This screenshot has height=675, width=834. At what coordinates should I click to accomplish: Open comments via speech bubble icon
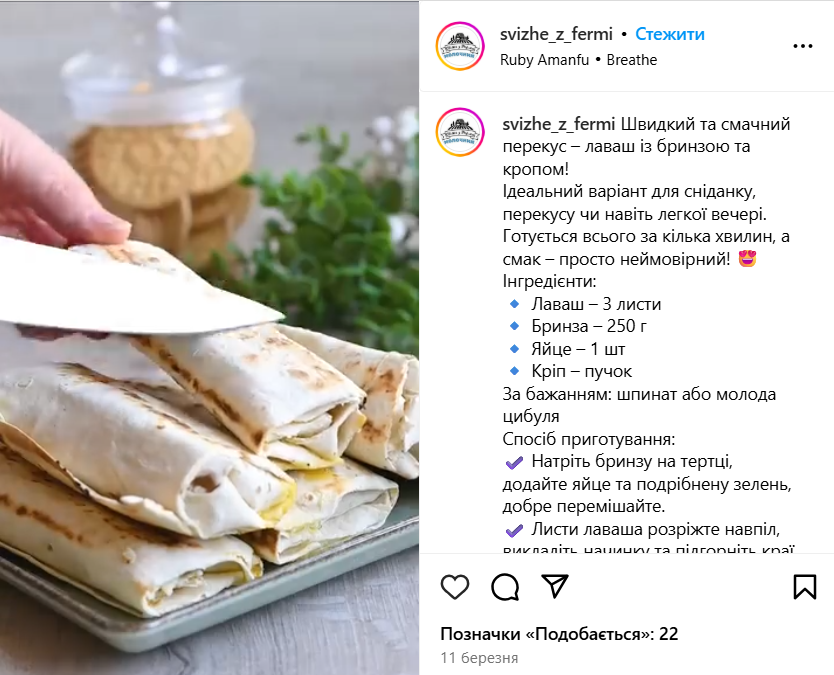(x=505, y=587)
